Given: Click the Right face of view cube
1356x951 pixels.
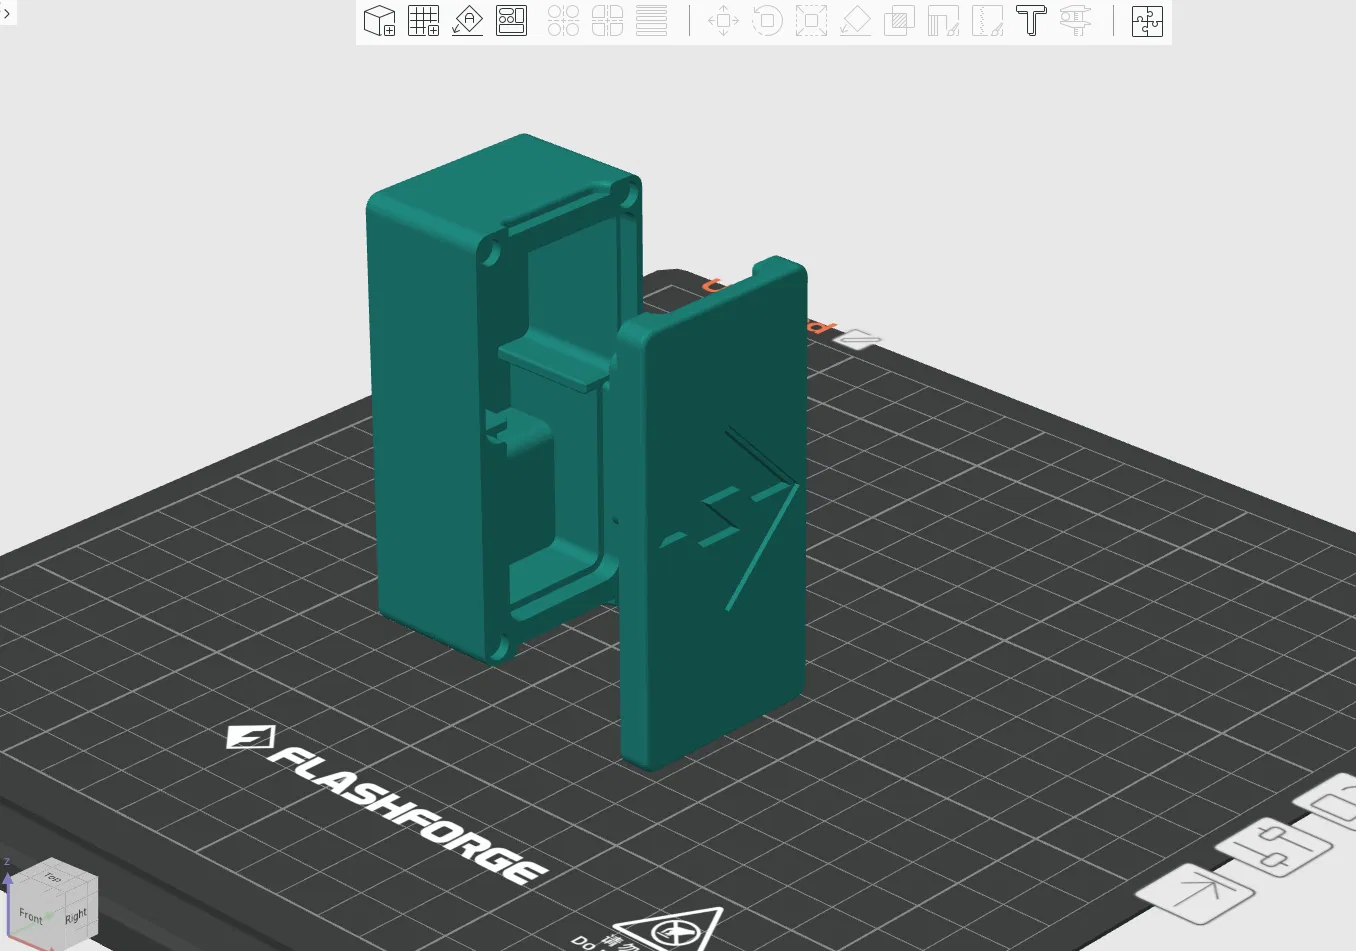Looking at the screenshot, I should click(x=77, y=916).
